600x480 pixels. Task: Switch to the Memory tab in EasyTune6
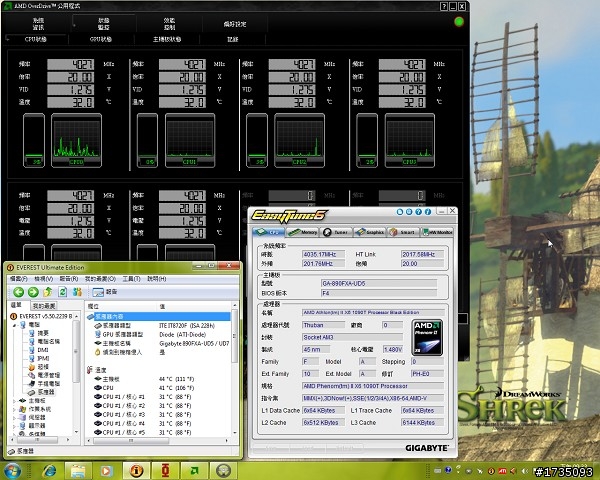point(303,232)
